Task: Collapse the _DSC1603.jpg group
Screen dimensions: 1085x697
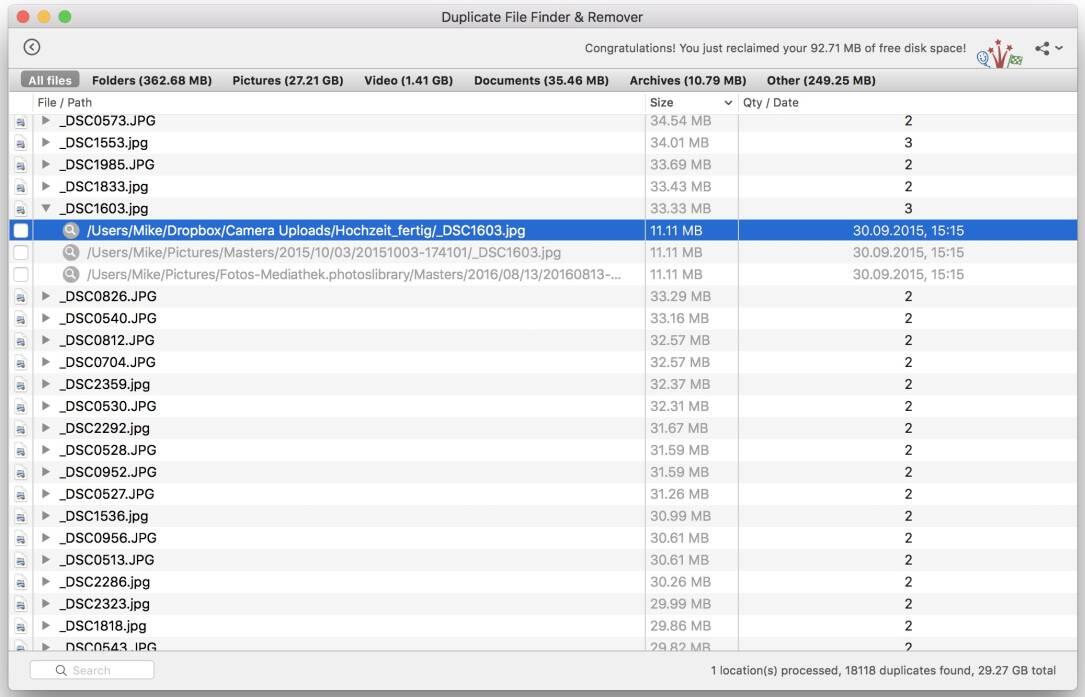Action: tap(46, 209)
